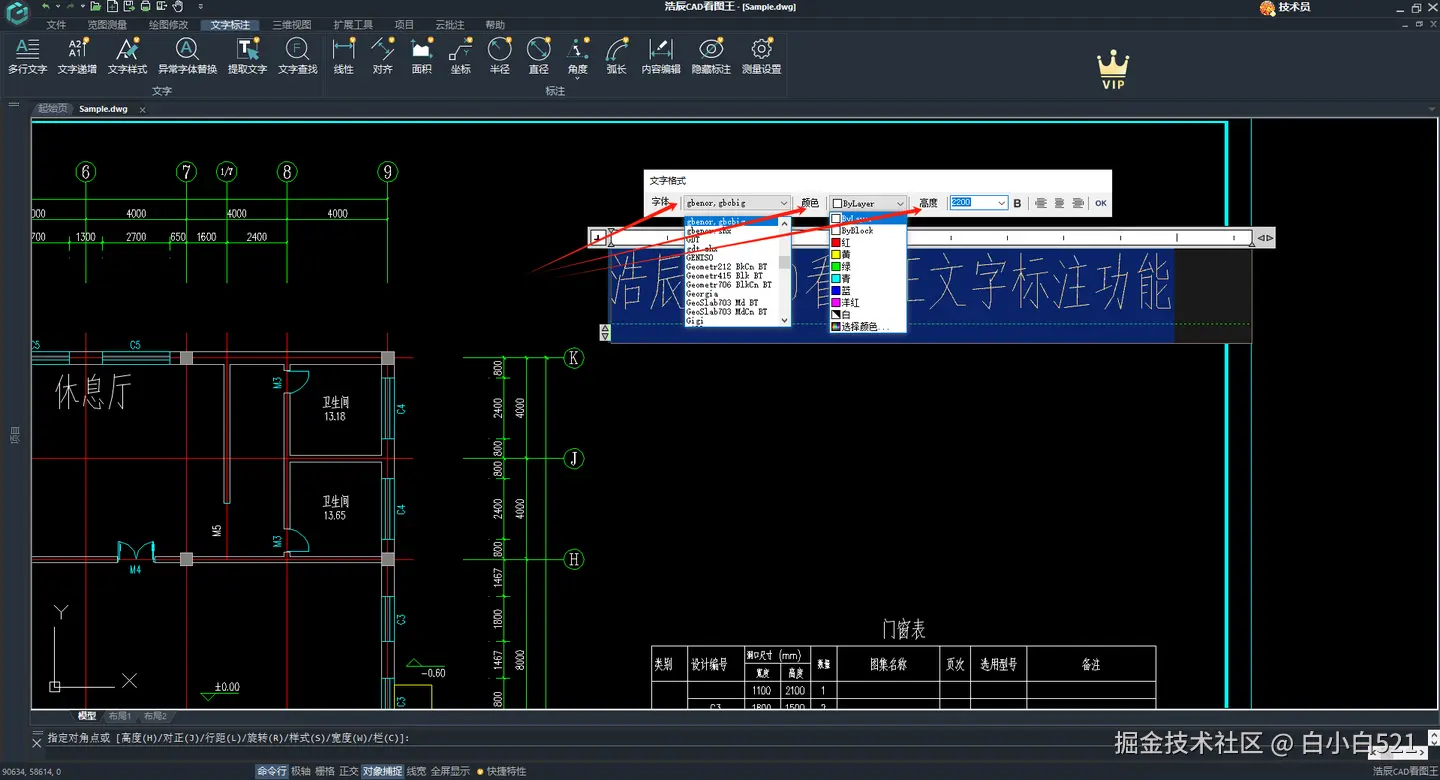This screenshot has height=780, width=1440.
Task: Open the 文字查找 text search tool
Action: 297,56
